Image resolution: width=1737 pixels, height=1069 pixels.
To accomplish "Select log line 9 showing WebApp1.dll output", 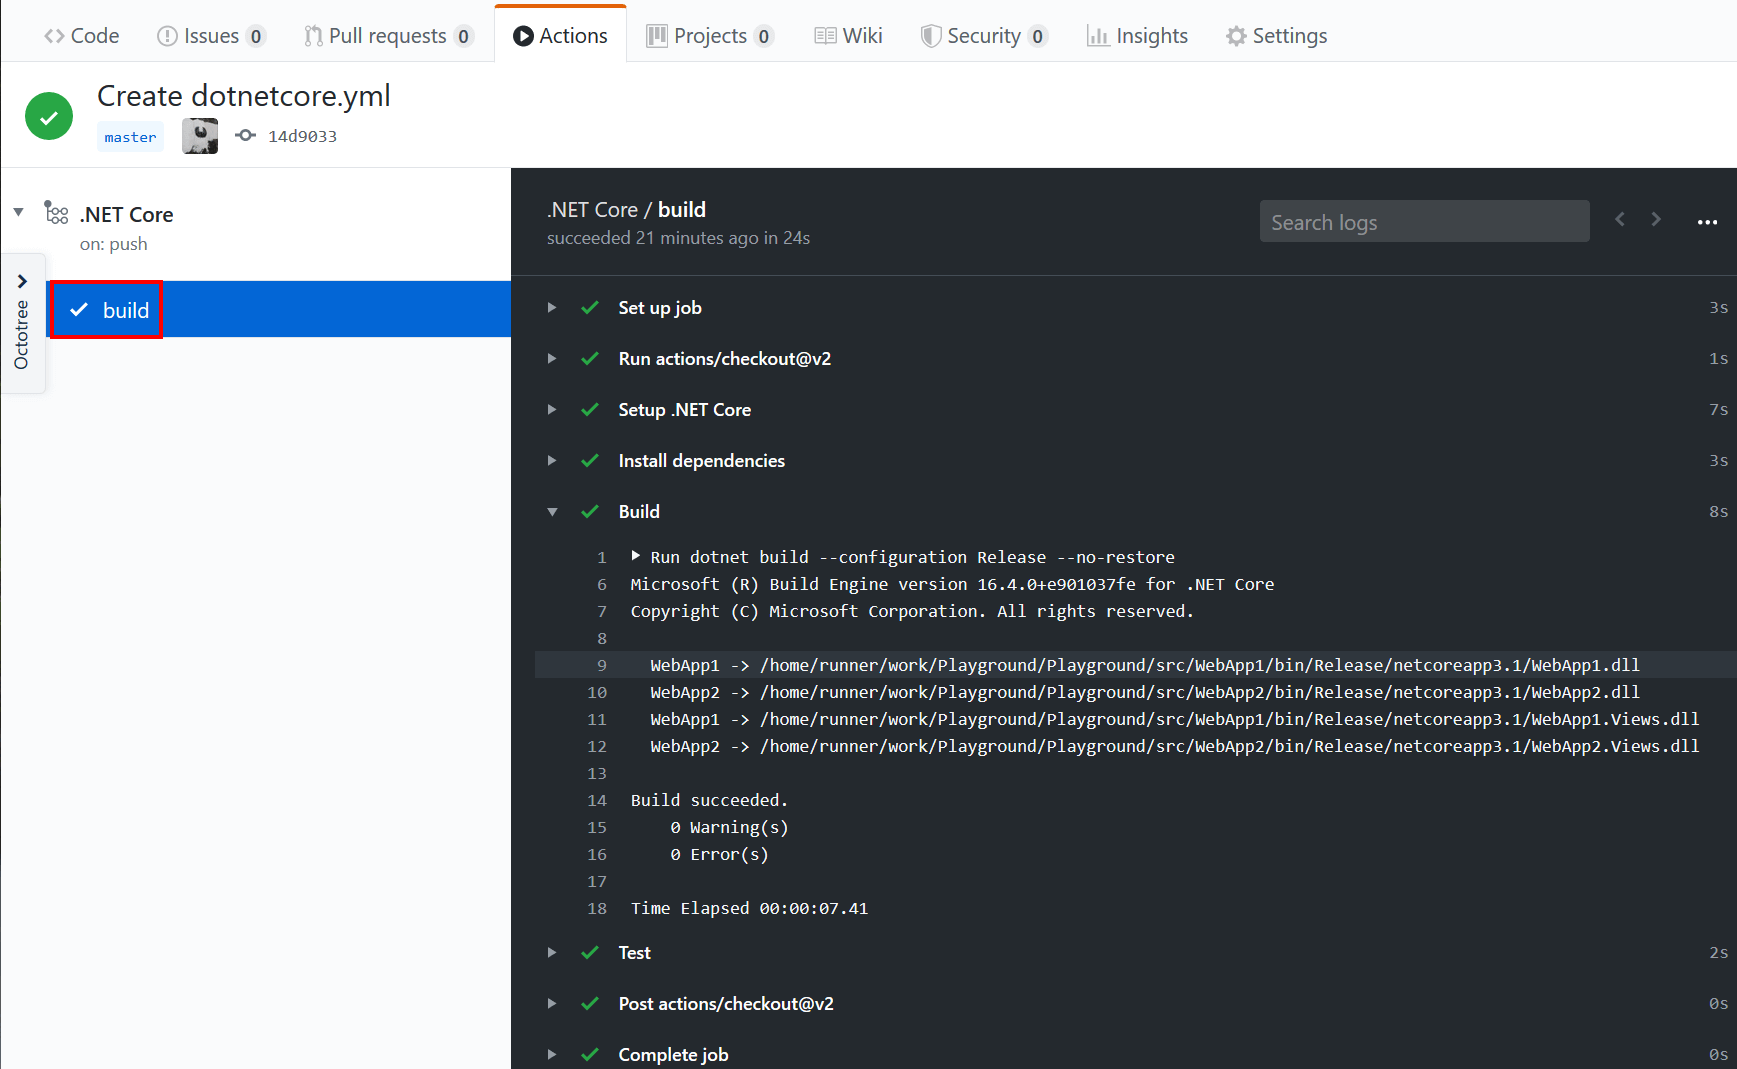I will [x=1100, y=664].
